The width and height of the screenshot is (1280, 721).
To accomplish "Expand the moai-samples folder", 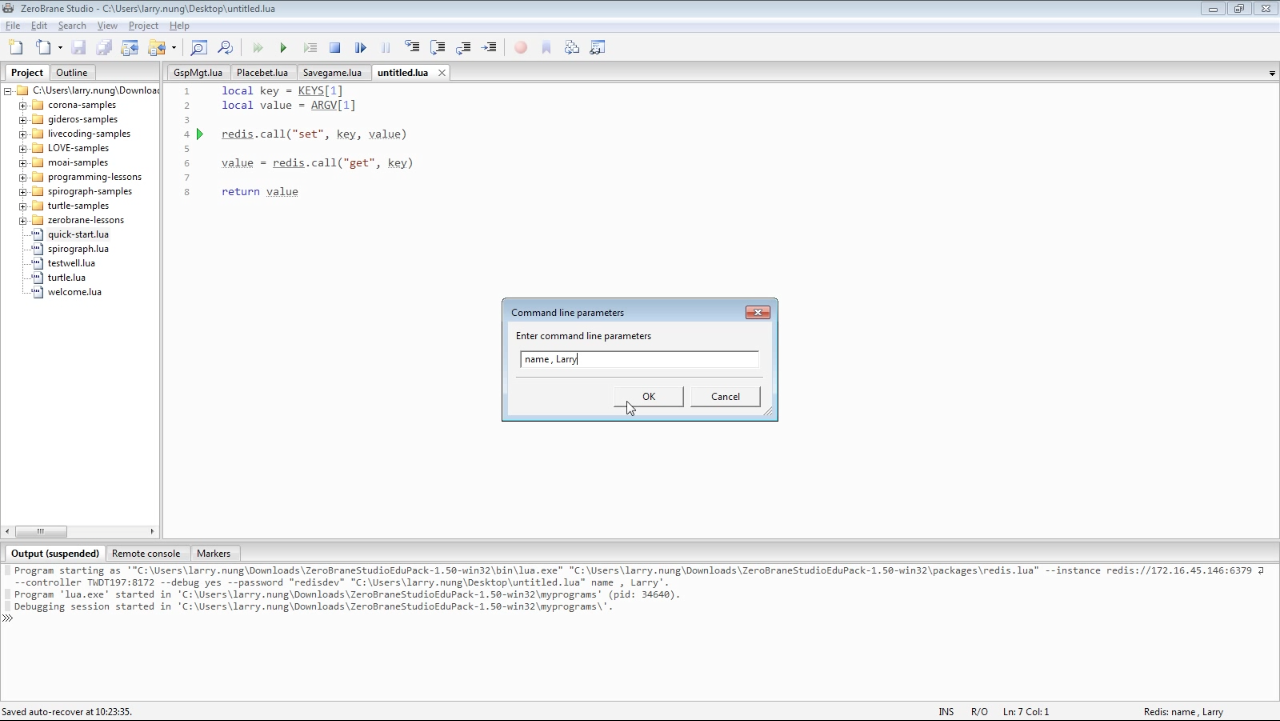I will pos(23,163).
